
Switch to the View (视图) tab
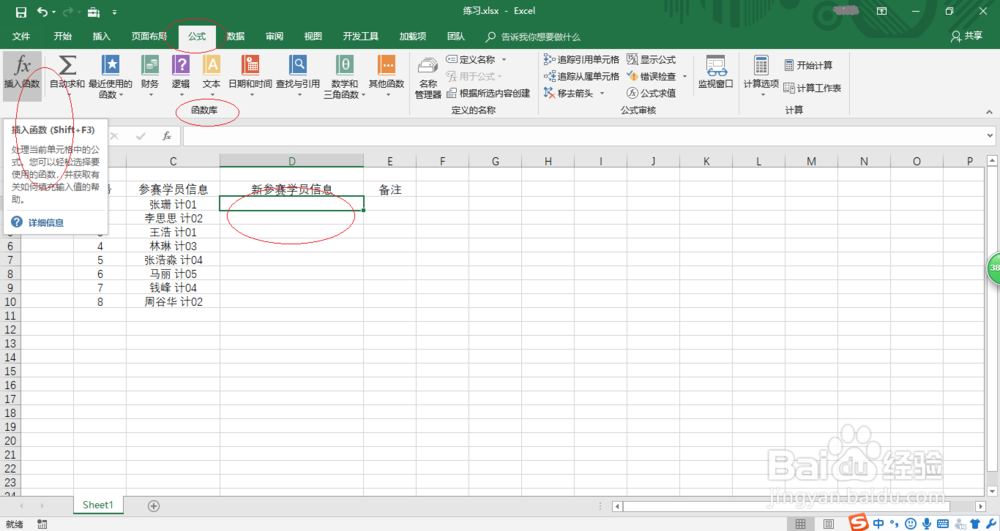[312, 36]
